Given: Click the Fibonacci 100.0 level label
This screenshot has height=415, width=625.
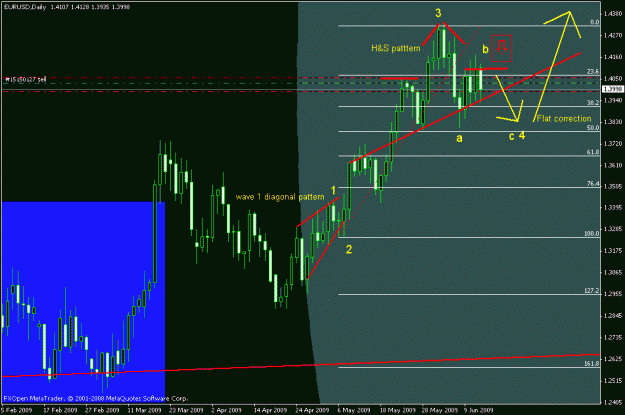Looking at the screenshot, I should (x=592, y=233).
